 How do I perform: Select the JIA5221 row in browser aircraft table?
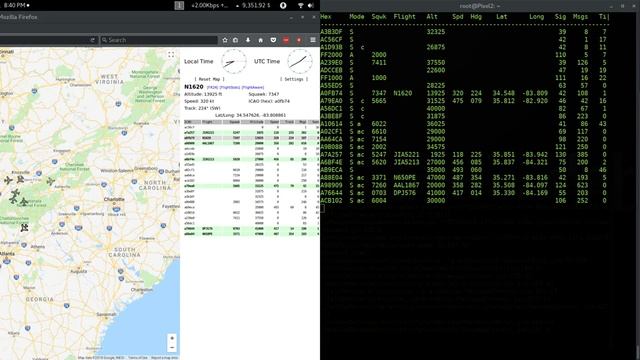(x=251, y=133)
